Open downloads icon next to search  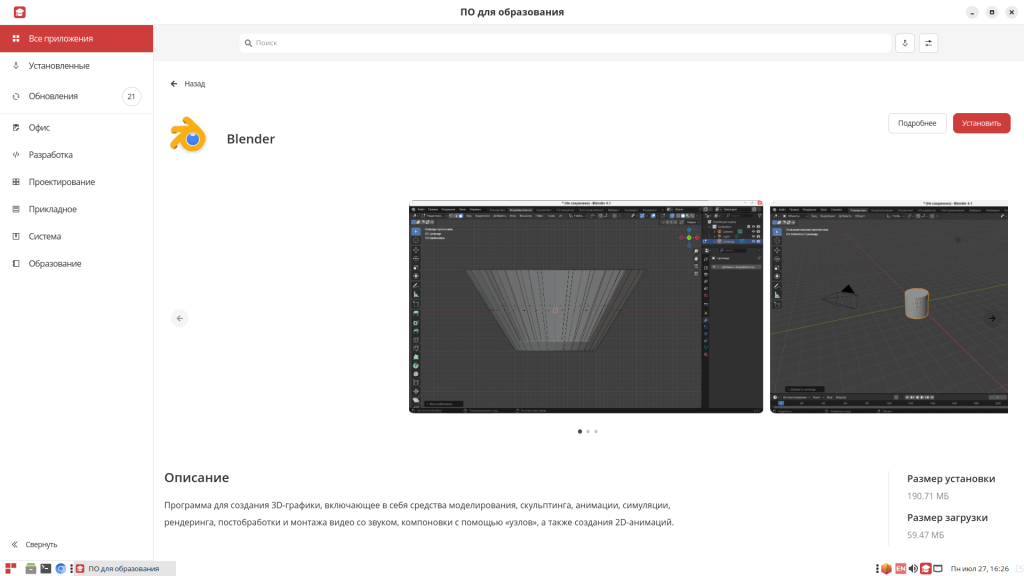904,43
